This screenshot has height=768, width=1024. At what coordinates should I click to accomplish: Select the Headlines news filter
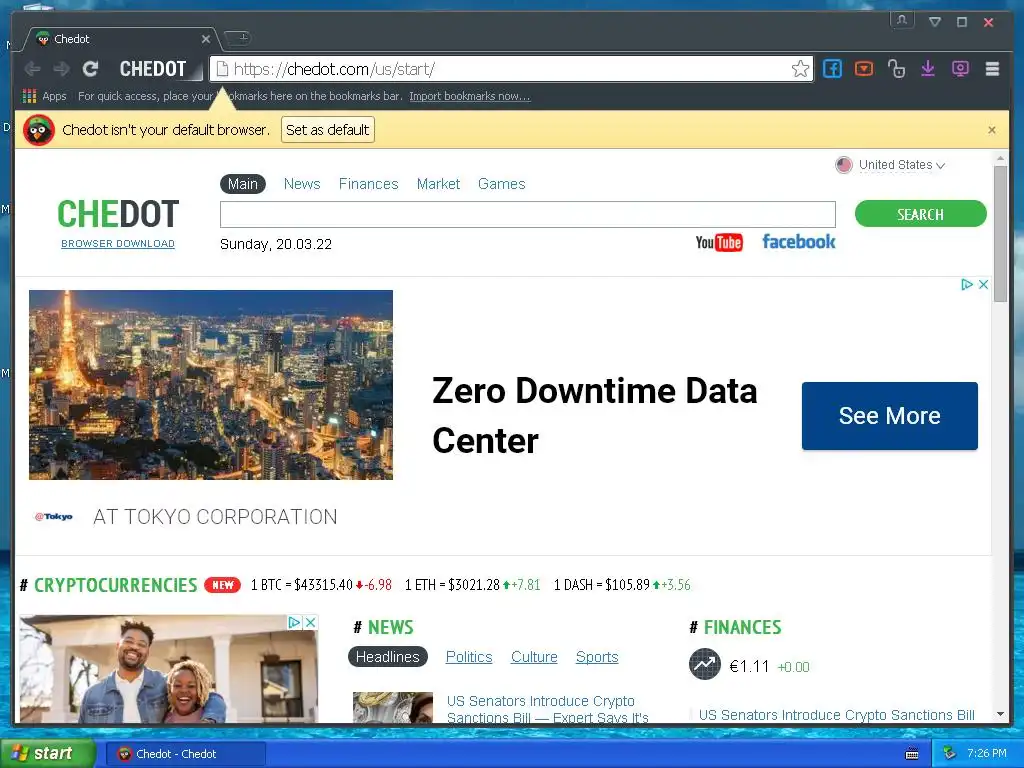[388, 657]
